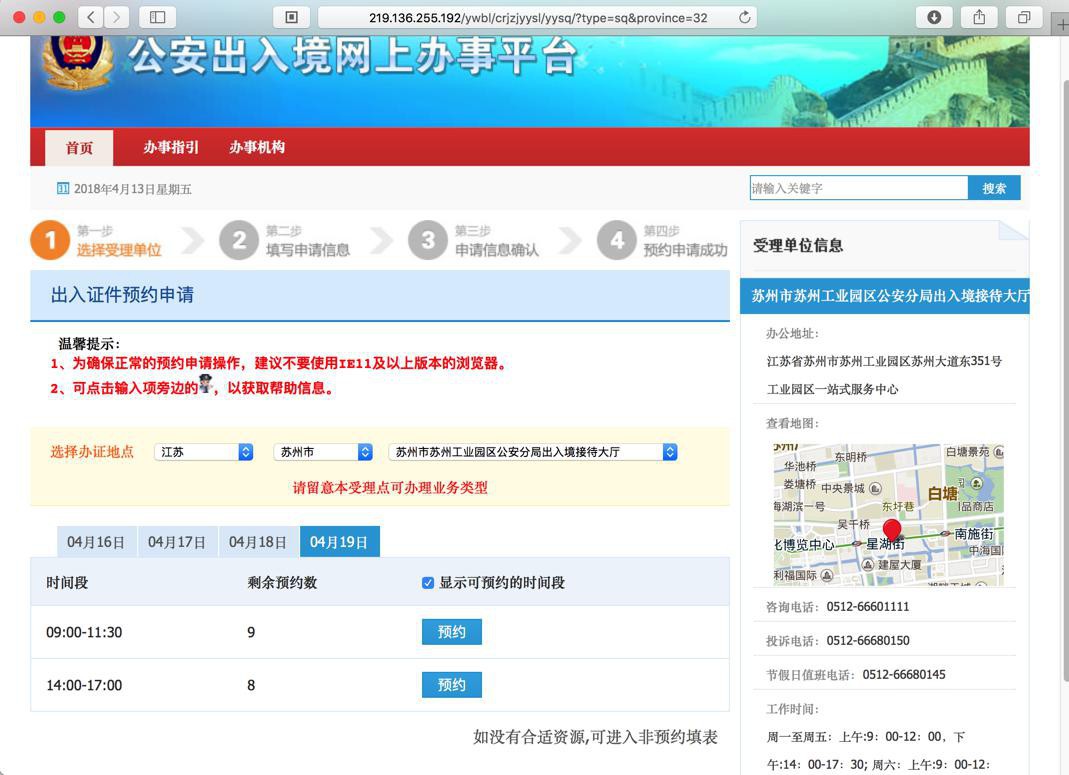Click the 出入证件预约申请 heading
Image resolution: width=1069 pixels, height=775 pixels.
coord(123,294)
